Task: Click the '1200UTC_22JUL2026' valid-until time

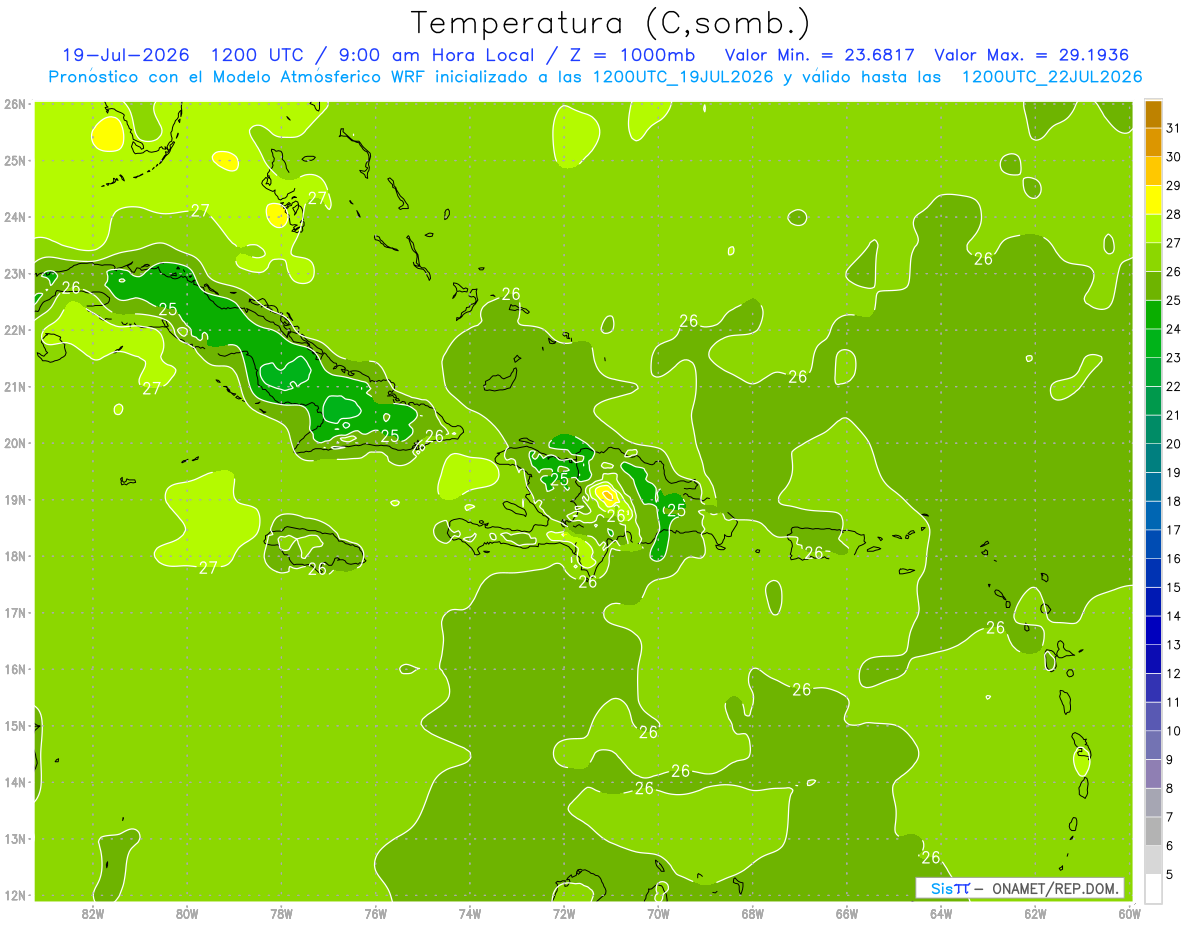Action: pos(1052,76)
